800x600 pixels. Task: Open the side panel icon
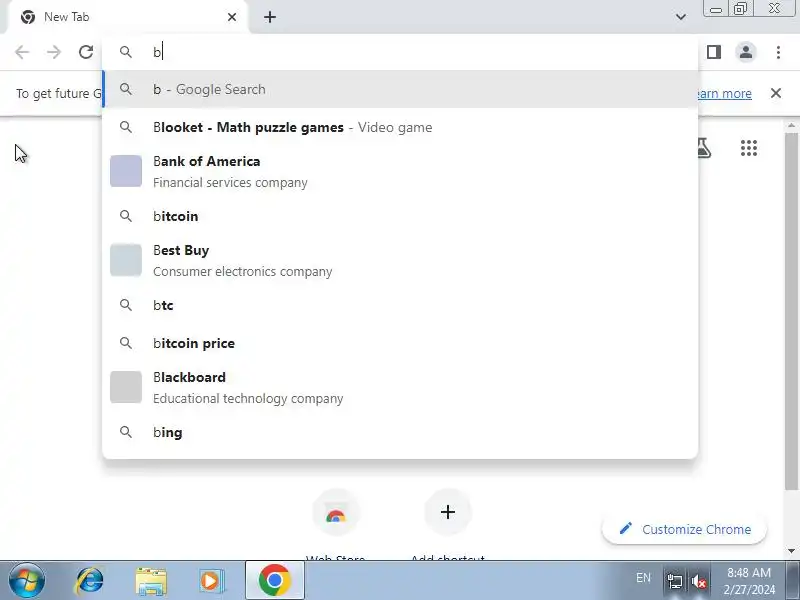pyautogui.click(x=714, y=52)
